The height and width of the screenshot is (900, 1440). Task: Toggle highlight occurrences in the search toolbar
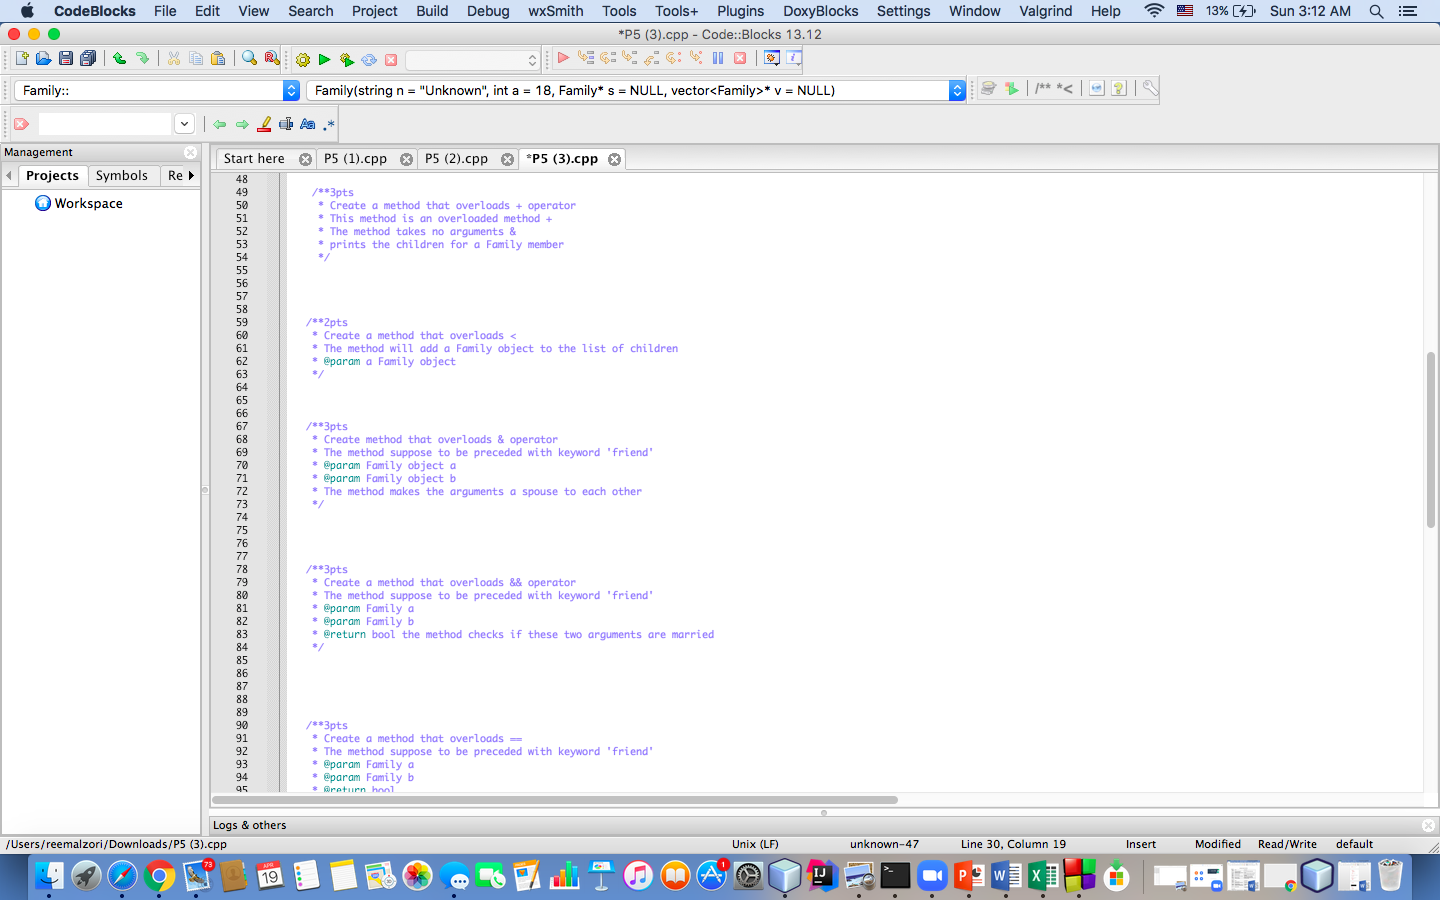264,124
